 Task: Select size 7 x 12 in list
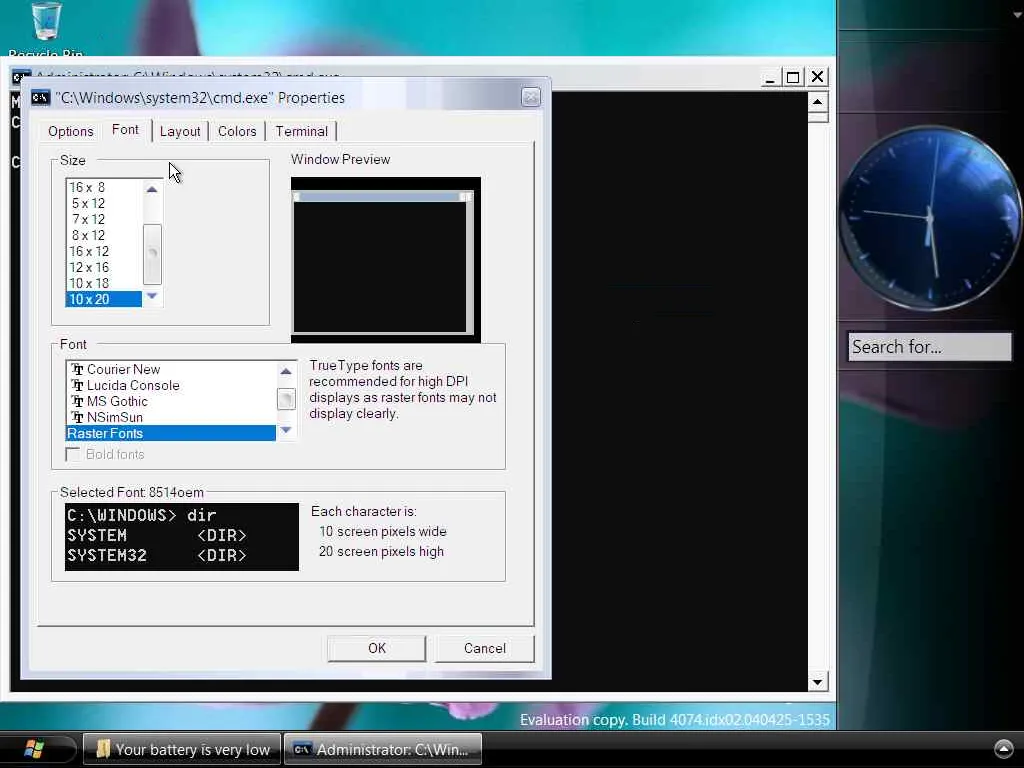(104, 219)
